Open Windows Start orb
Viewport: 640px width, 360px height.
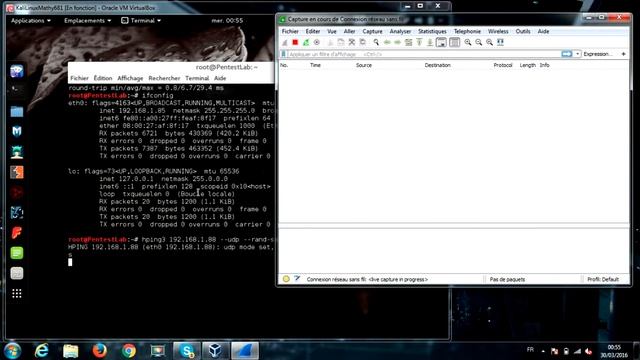[x=12, y=351]
